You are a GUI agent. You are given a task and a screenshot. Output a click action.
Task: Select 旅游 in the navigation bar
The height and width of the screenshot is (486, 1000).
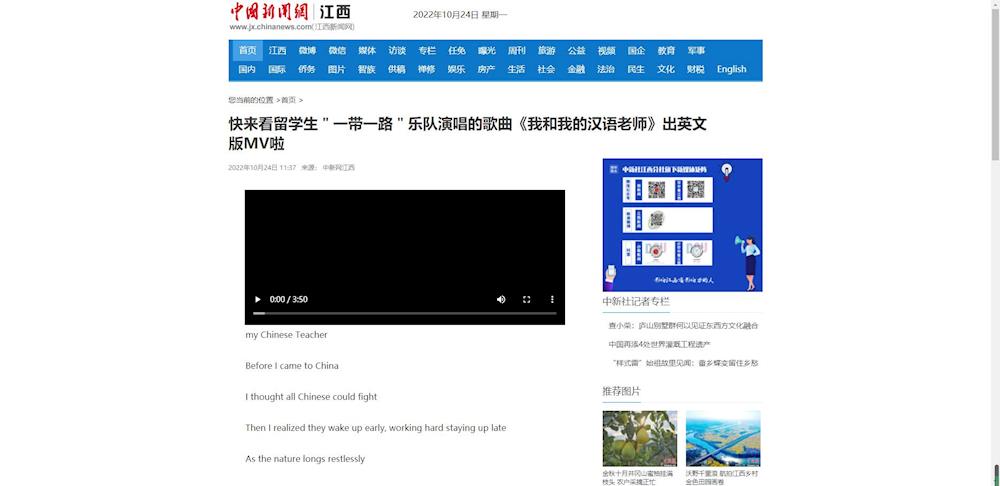[546, 51]
